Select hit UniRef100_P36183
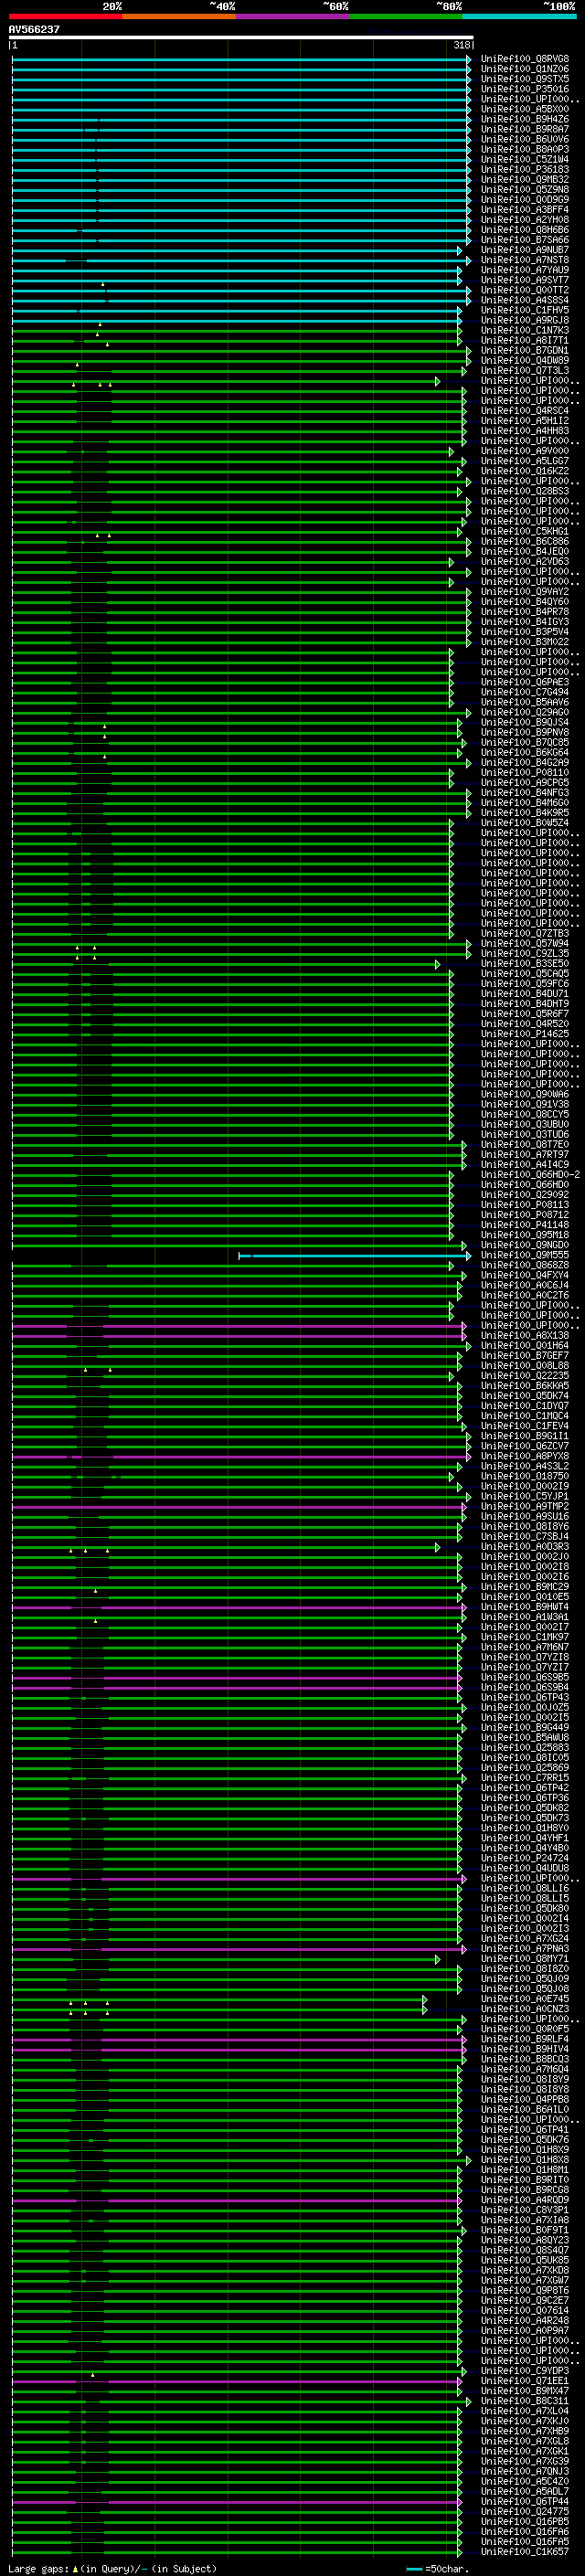585x2576 pixels. coord(525,170)
